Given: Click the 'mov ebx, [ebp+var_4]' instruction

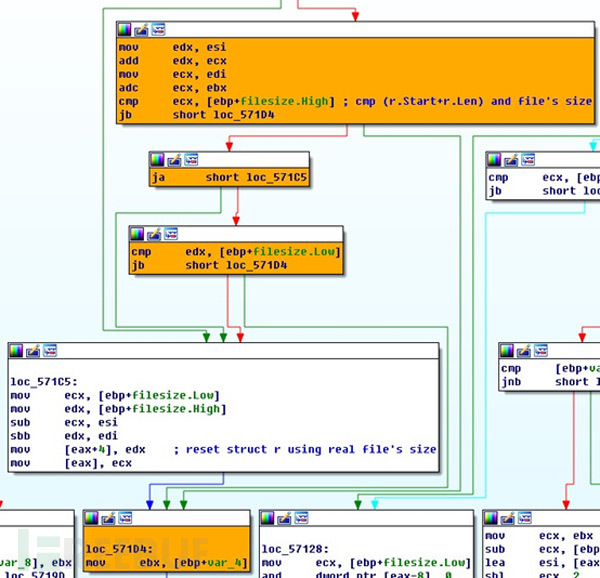Looking at the screenshot, I should pos(167,563).
